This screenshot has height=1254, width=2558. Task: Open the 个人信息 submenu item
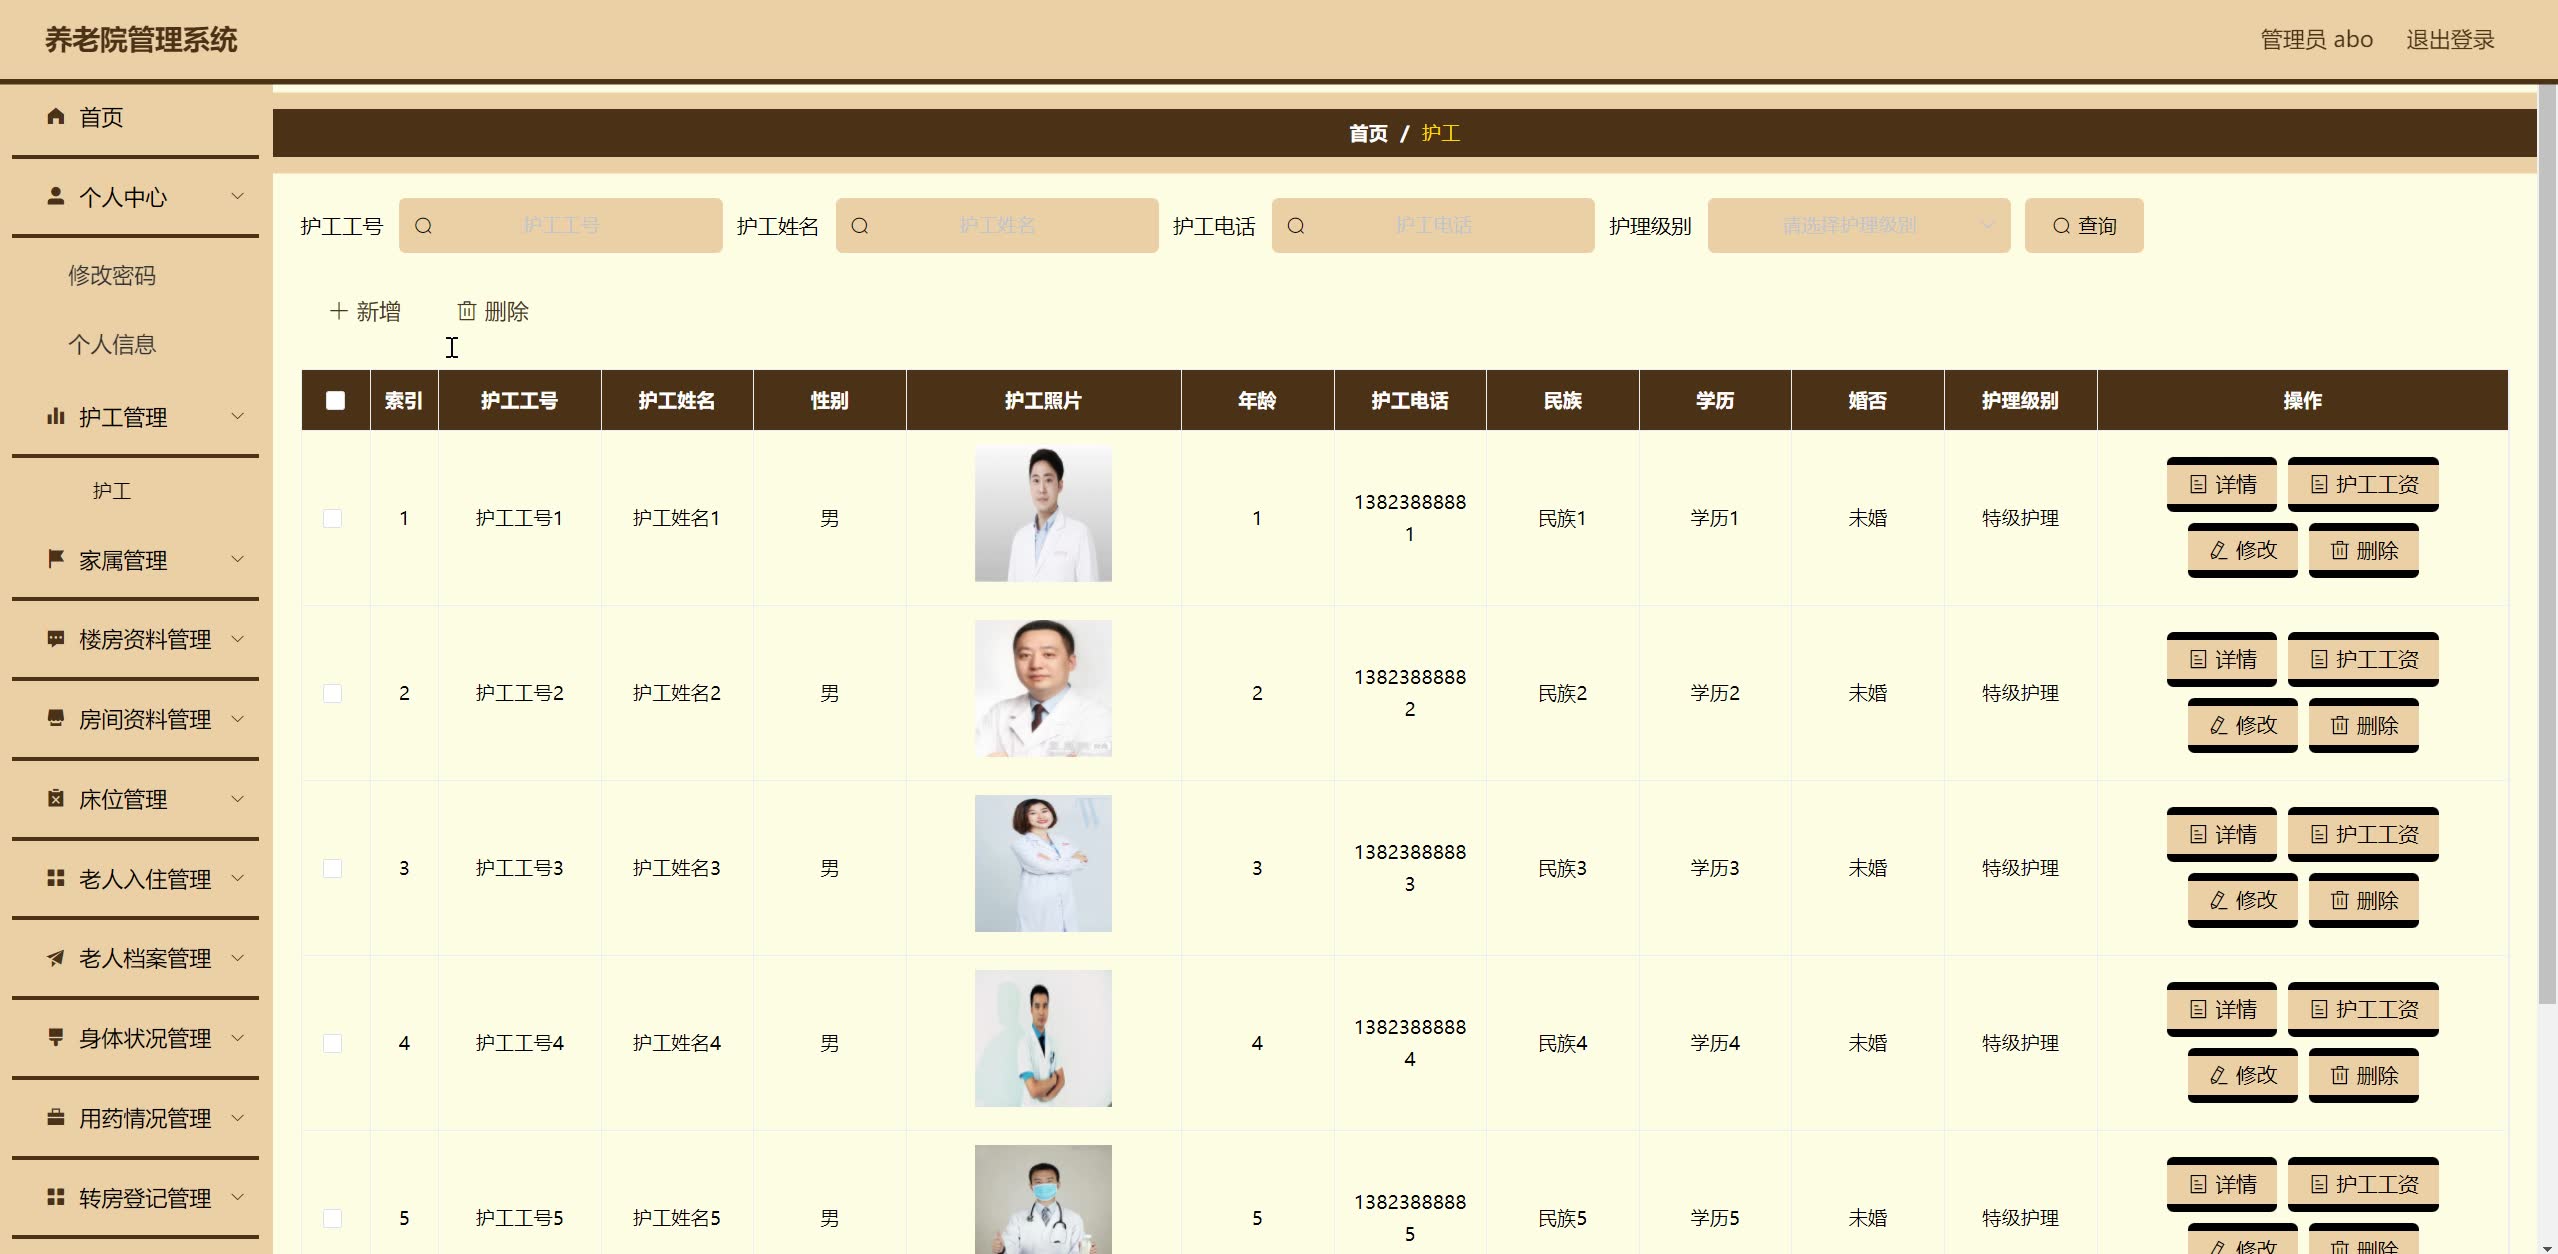112,344
